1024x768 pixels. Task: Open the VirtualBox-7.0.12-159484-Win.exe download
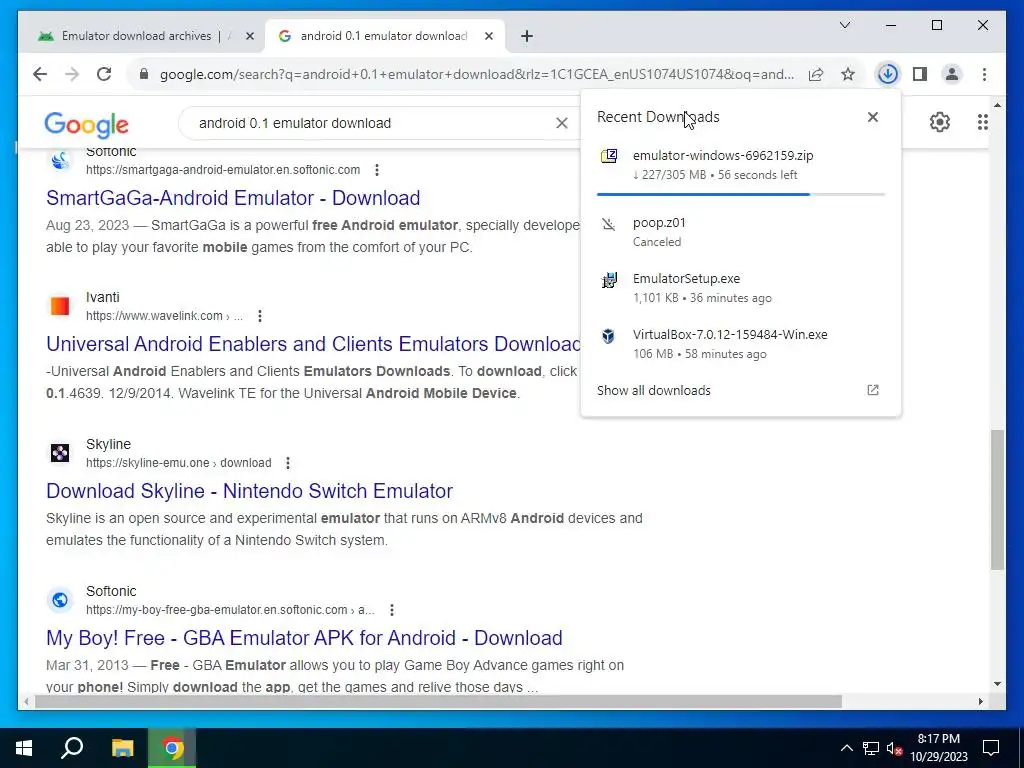point(741,344)
